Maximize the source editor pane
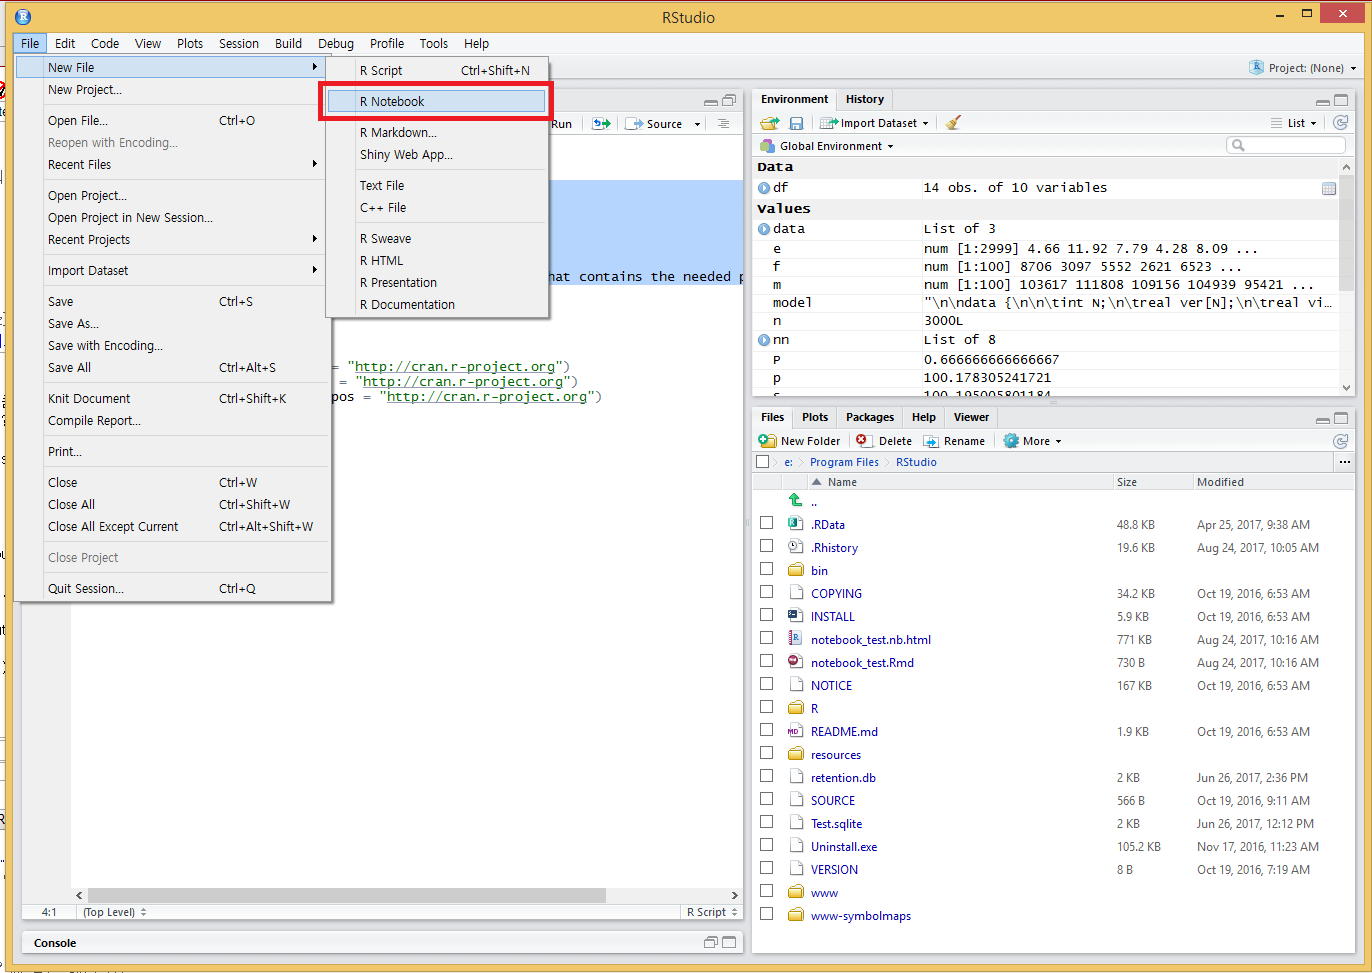This screenshot has width=1372, height=973. coord(729,100)
